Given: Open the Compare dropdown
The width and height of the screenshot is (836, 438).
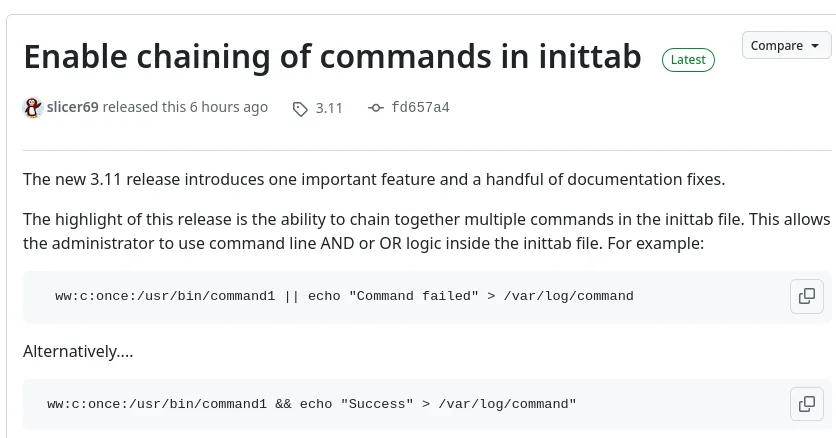Looking at the screenshot, I should pos(786,46).
